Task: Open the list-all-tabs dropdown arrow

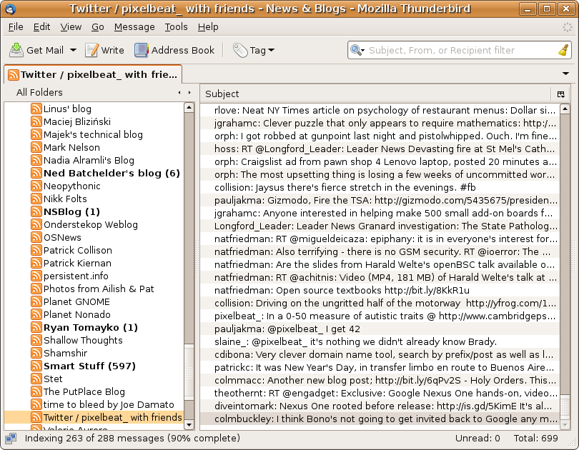Action: (x=565, y=73)
